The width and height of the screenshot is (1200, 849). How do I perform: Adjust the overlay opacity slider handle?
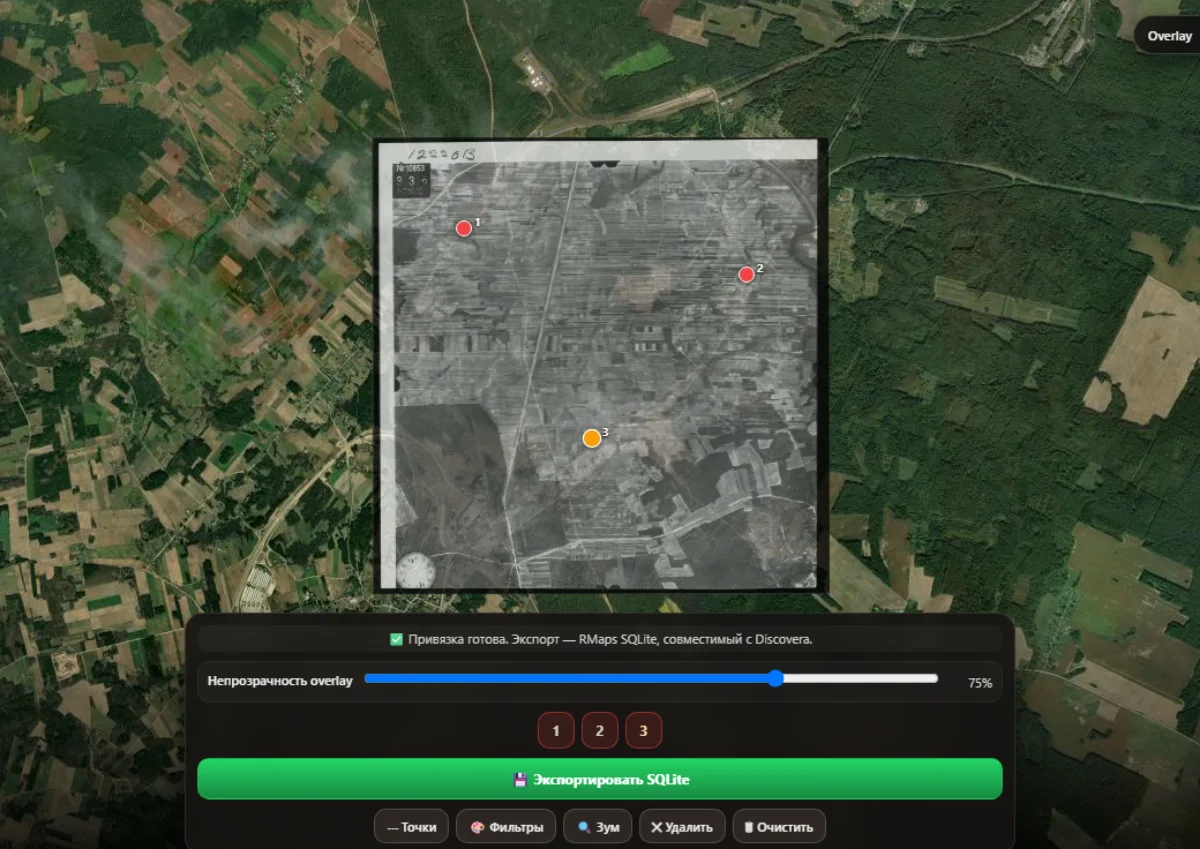(x=776, y=678)
